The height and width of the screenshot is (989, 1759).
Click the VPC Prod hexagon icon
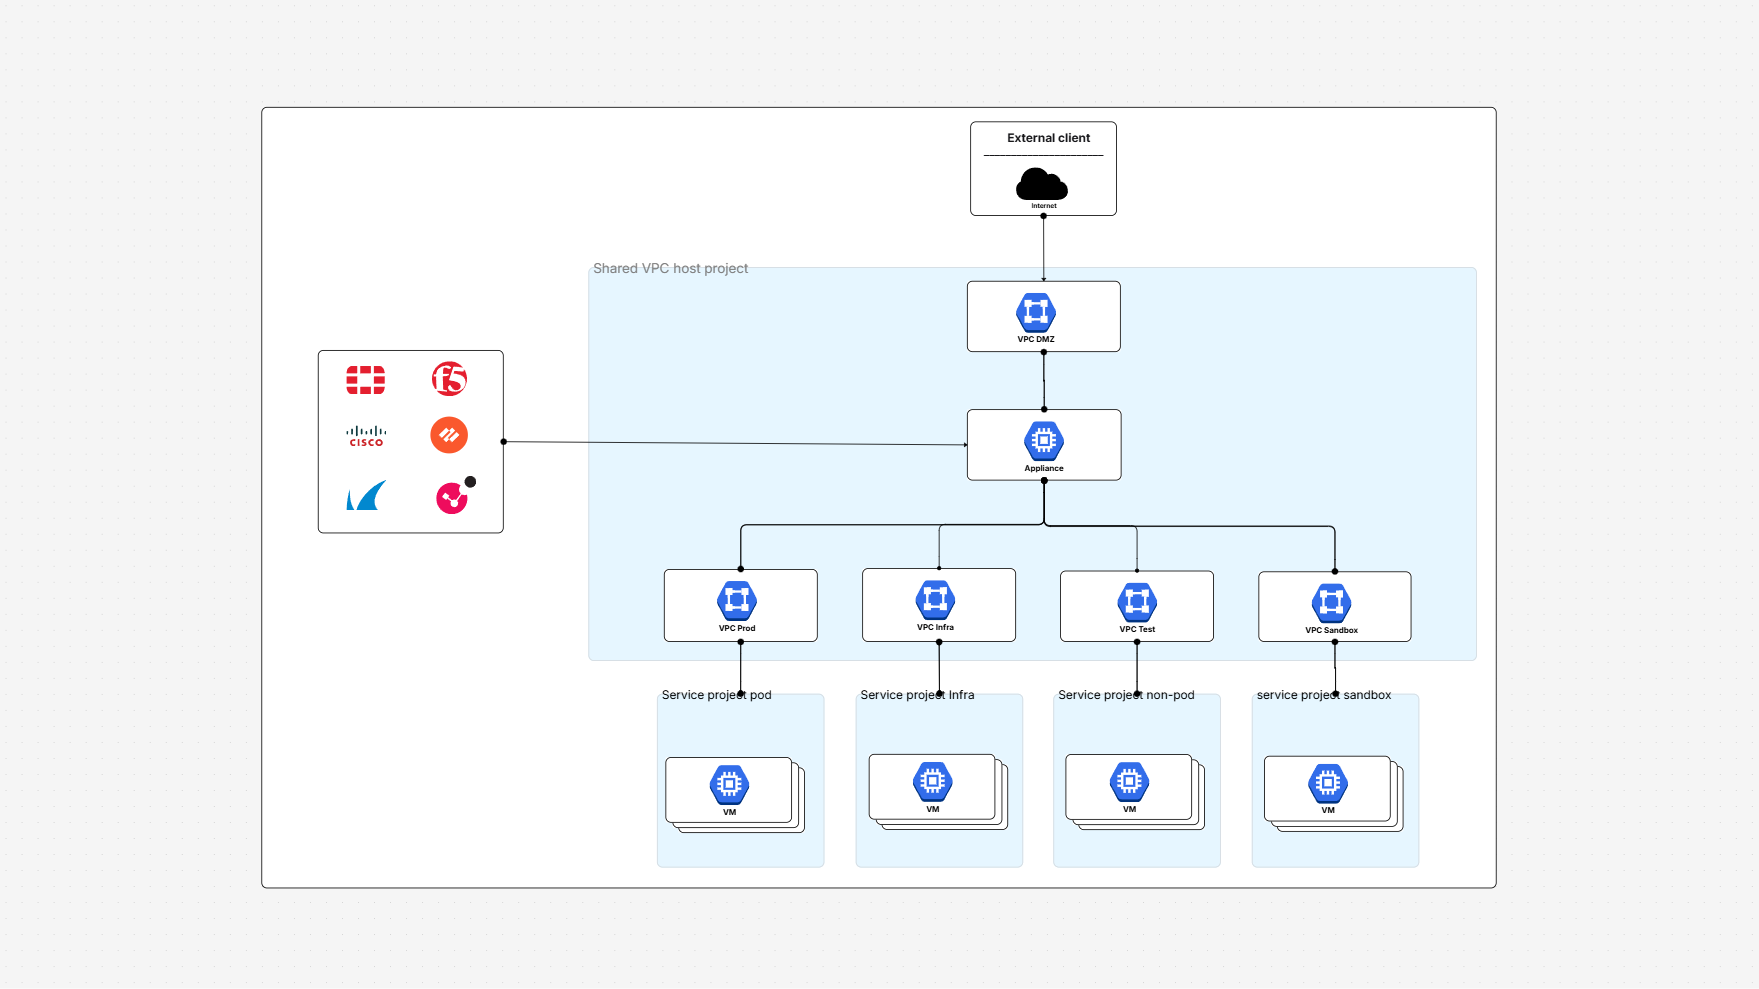coord(740,599)
